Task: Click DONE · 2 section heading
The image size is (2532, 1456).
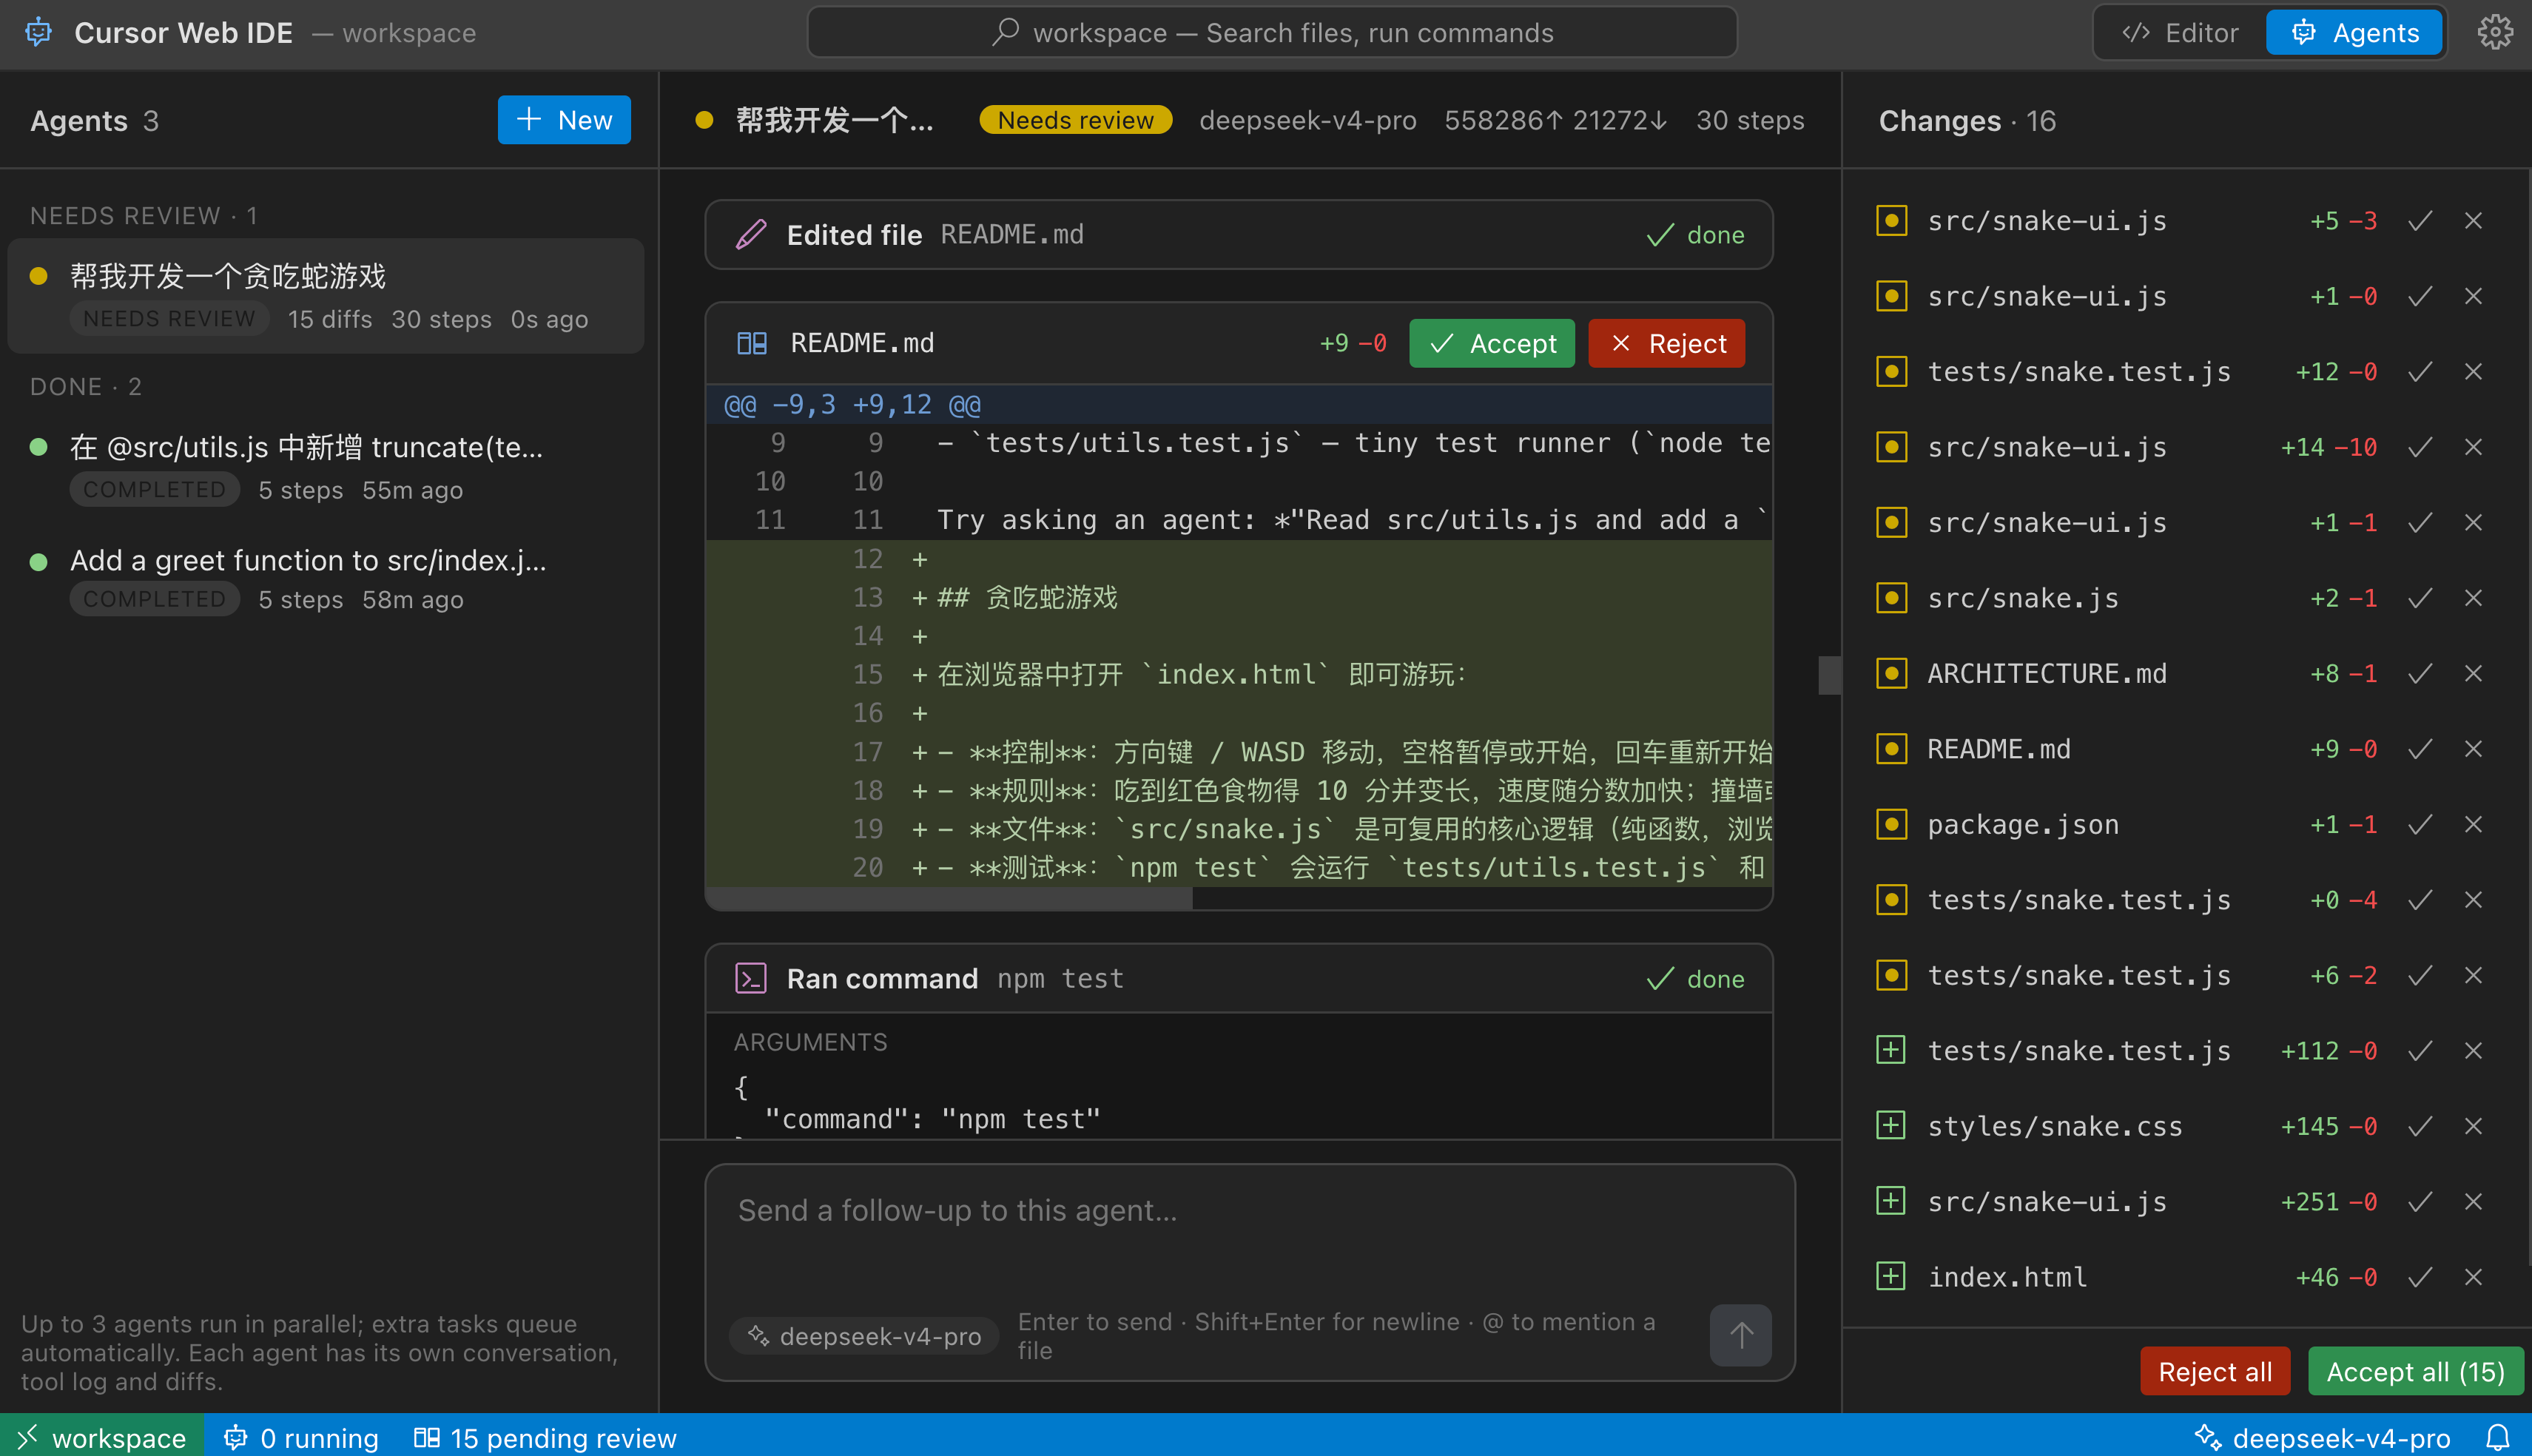Action: pos(86,386)
